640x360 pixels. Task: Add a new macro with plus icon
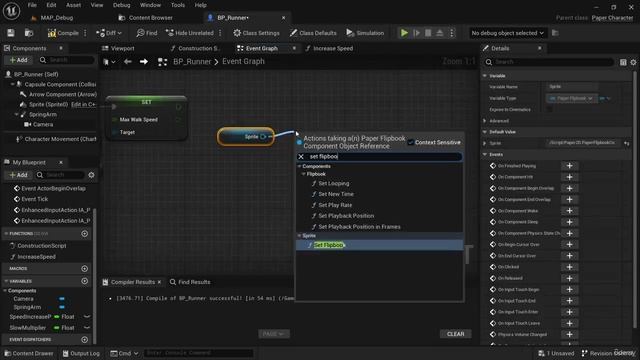tap(84, 269)
